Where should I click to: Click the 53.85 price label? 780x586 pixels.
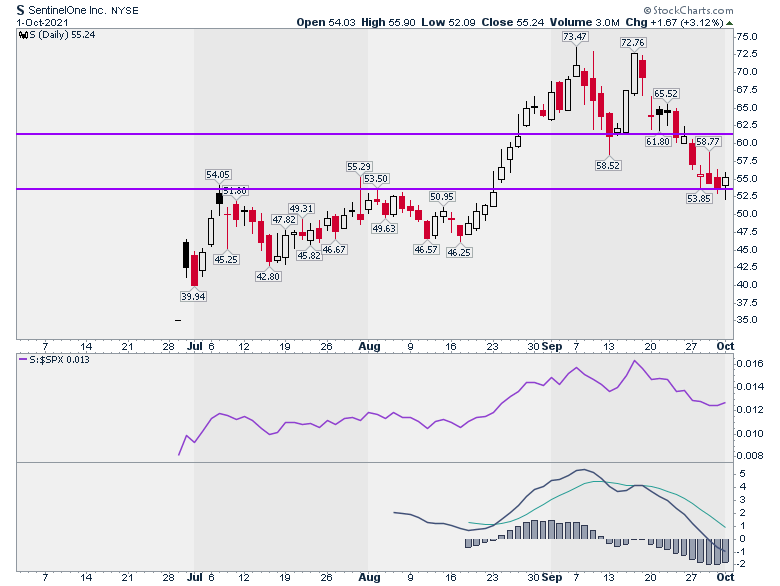pyautogui.click(x=699, y=199)
